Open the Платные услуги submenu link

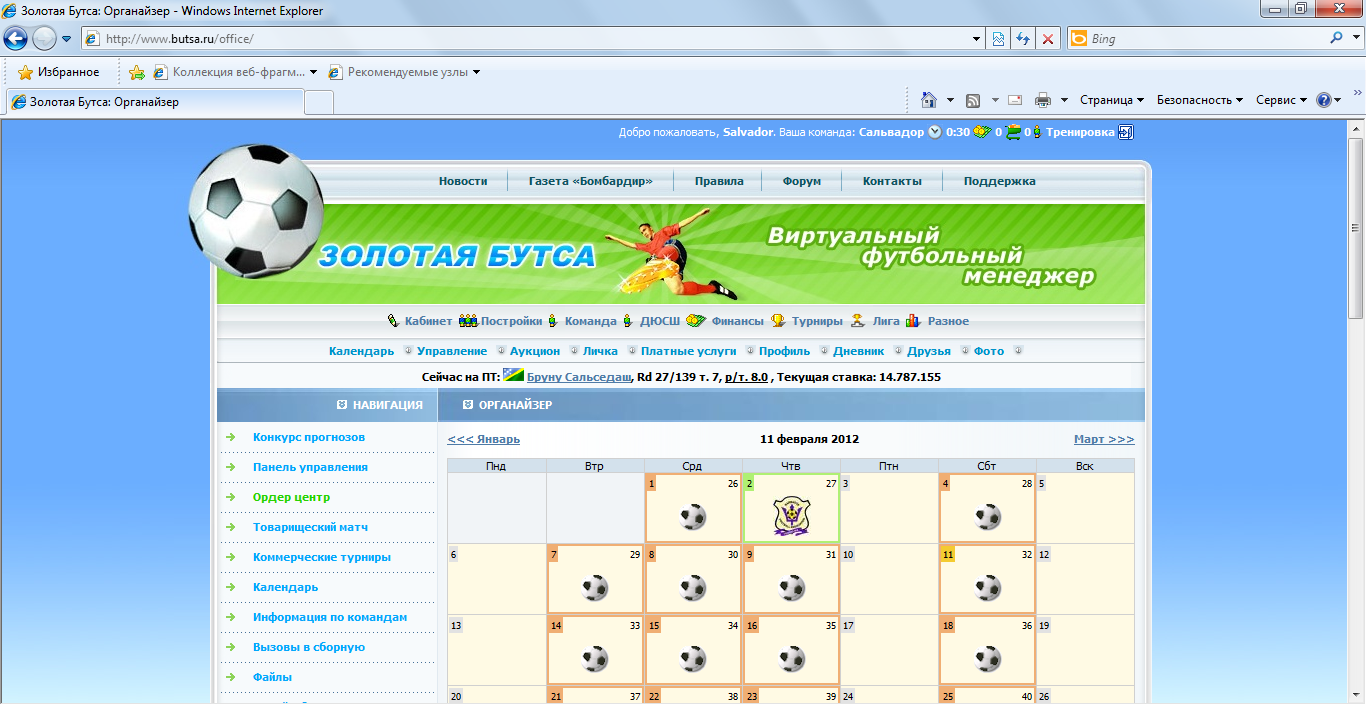pyautogui.click(x=688, y=351)
